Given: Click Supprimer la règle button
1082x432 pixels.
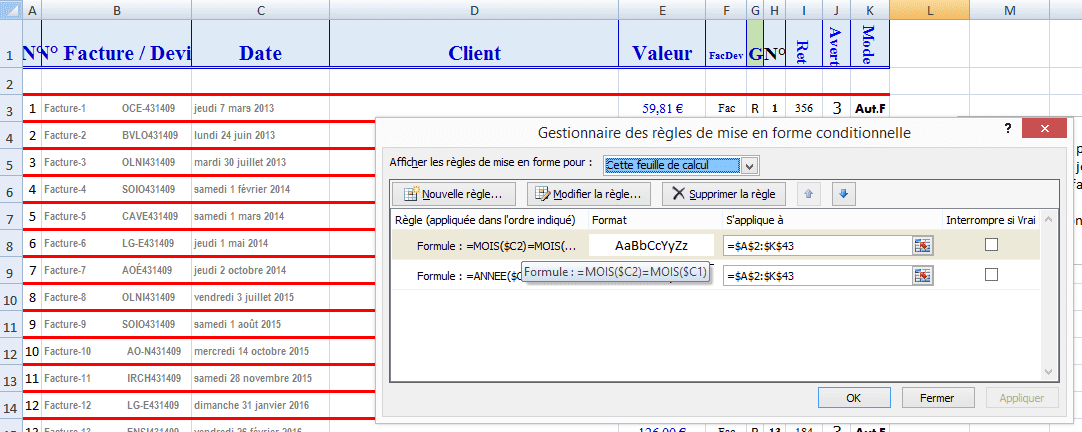Looking at the screenshot, I should point(724,194).
